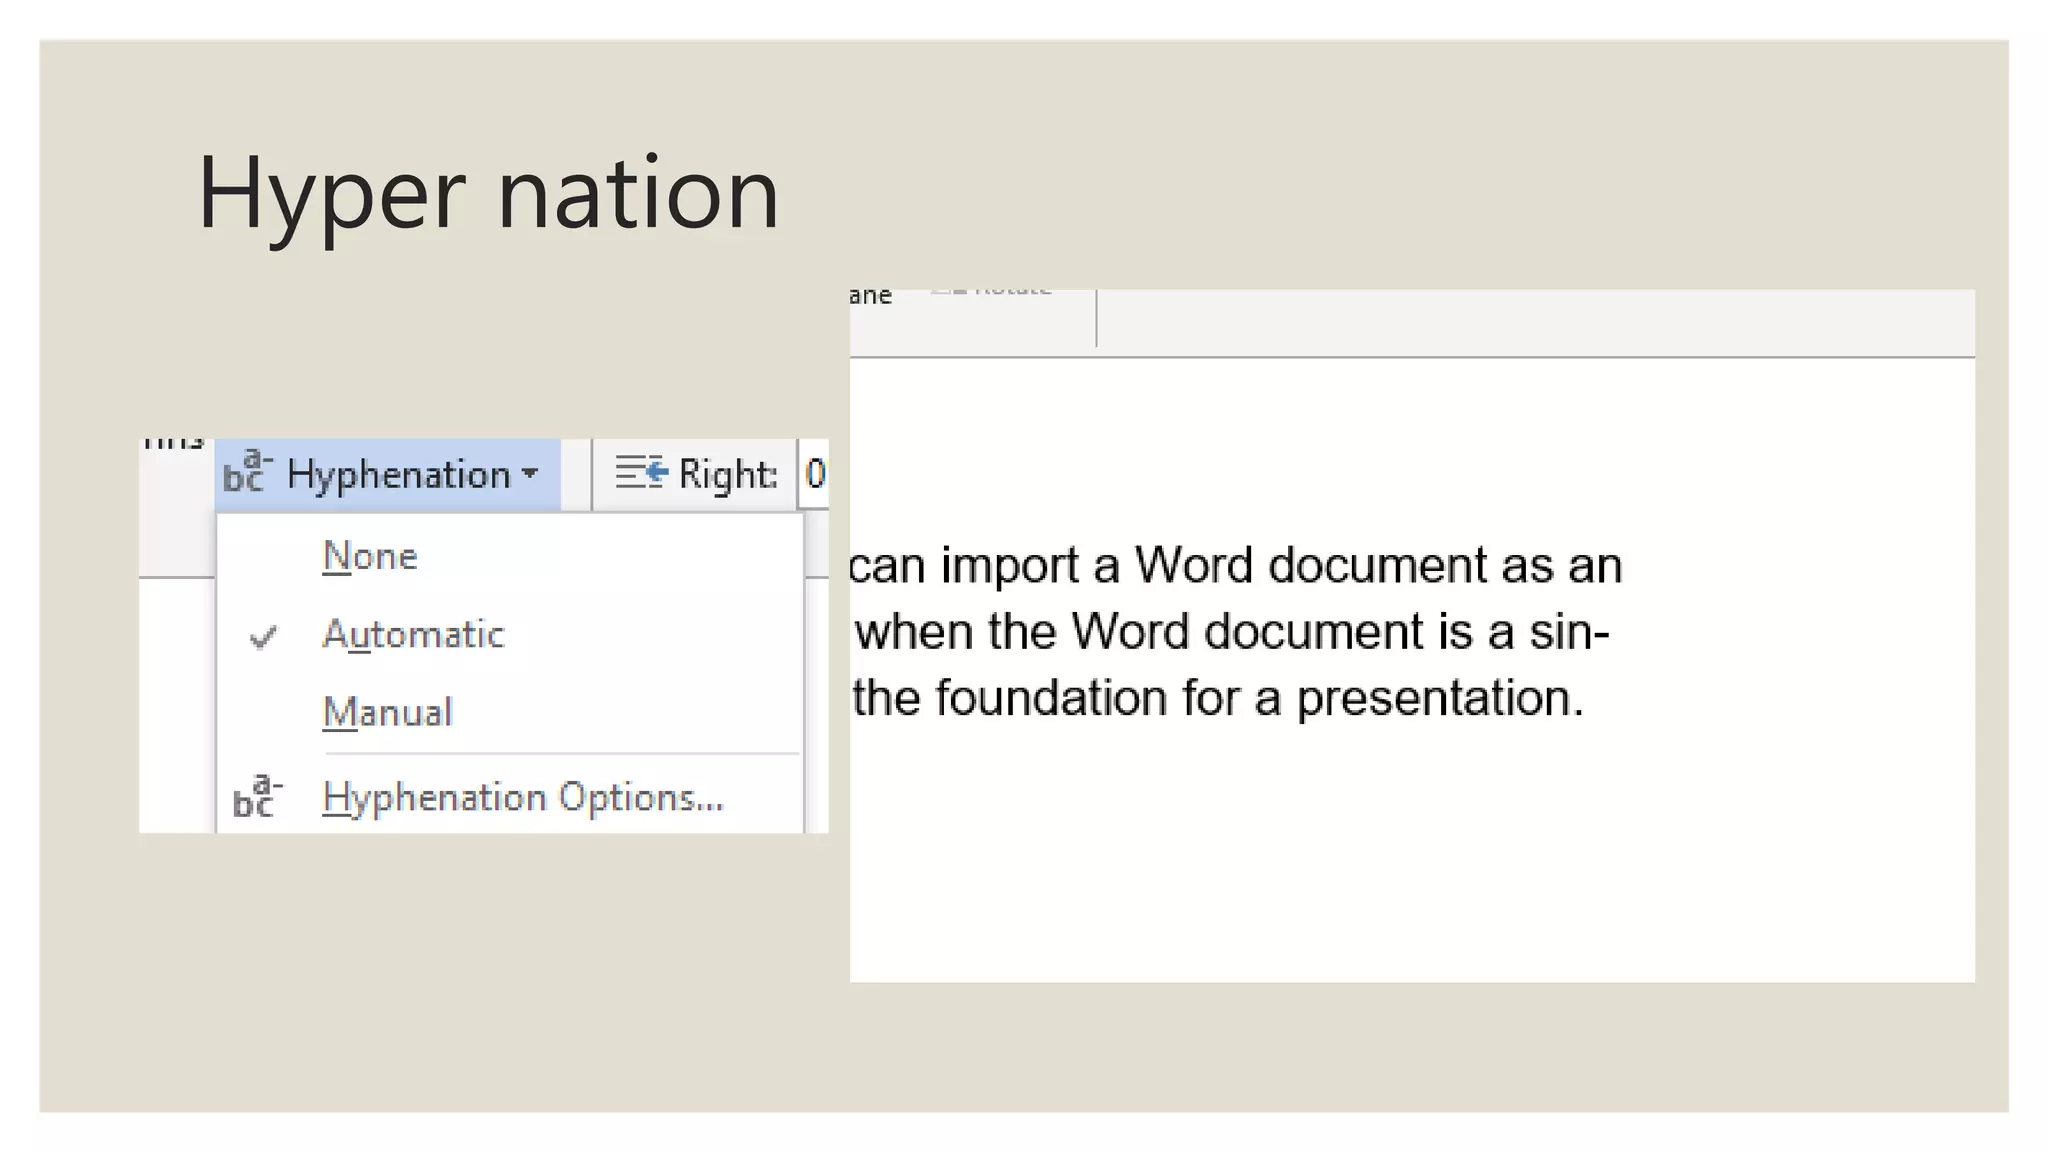The width and height of the screenshot is (2048, 1152).
Task: Click the text 'can import a Word document as an'
Action: pos(1235,565)
